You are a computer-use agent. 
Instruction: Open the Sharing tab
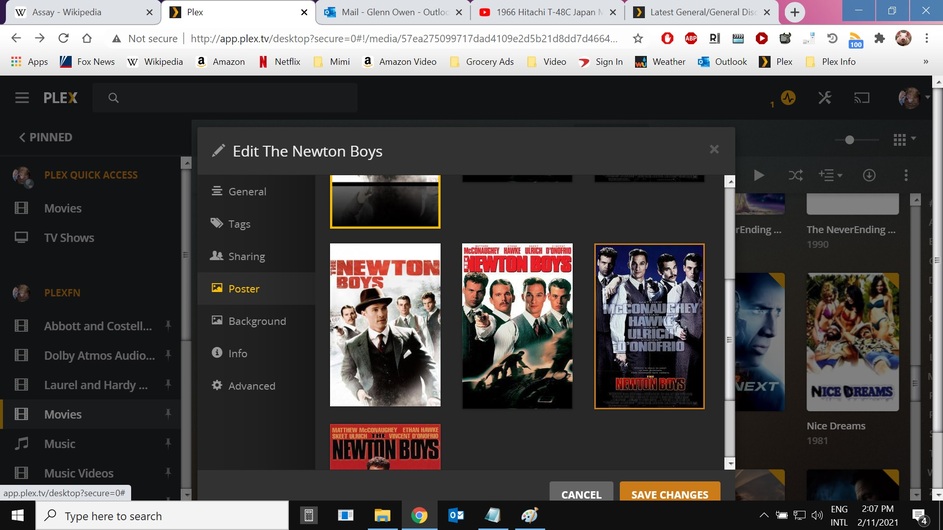click(x=256, y=256)
